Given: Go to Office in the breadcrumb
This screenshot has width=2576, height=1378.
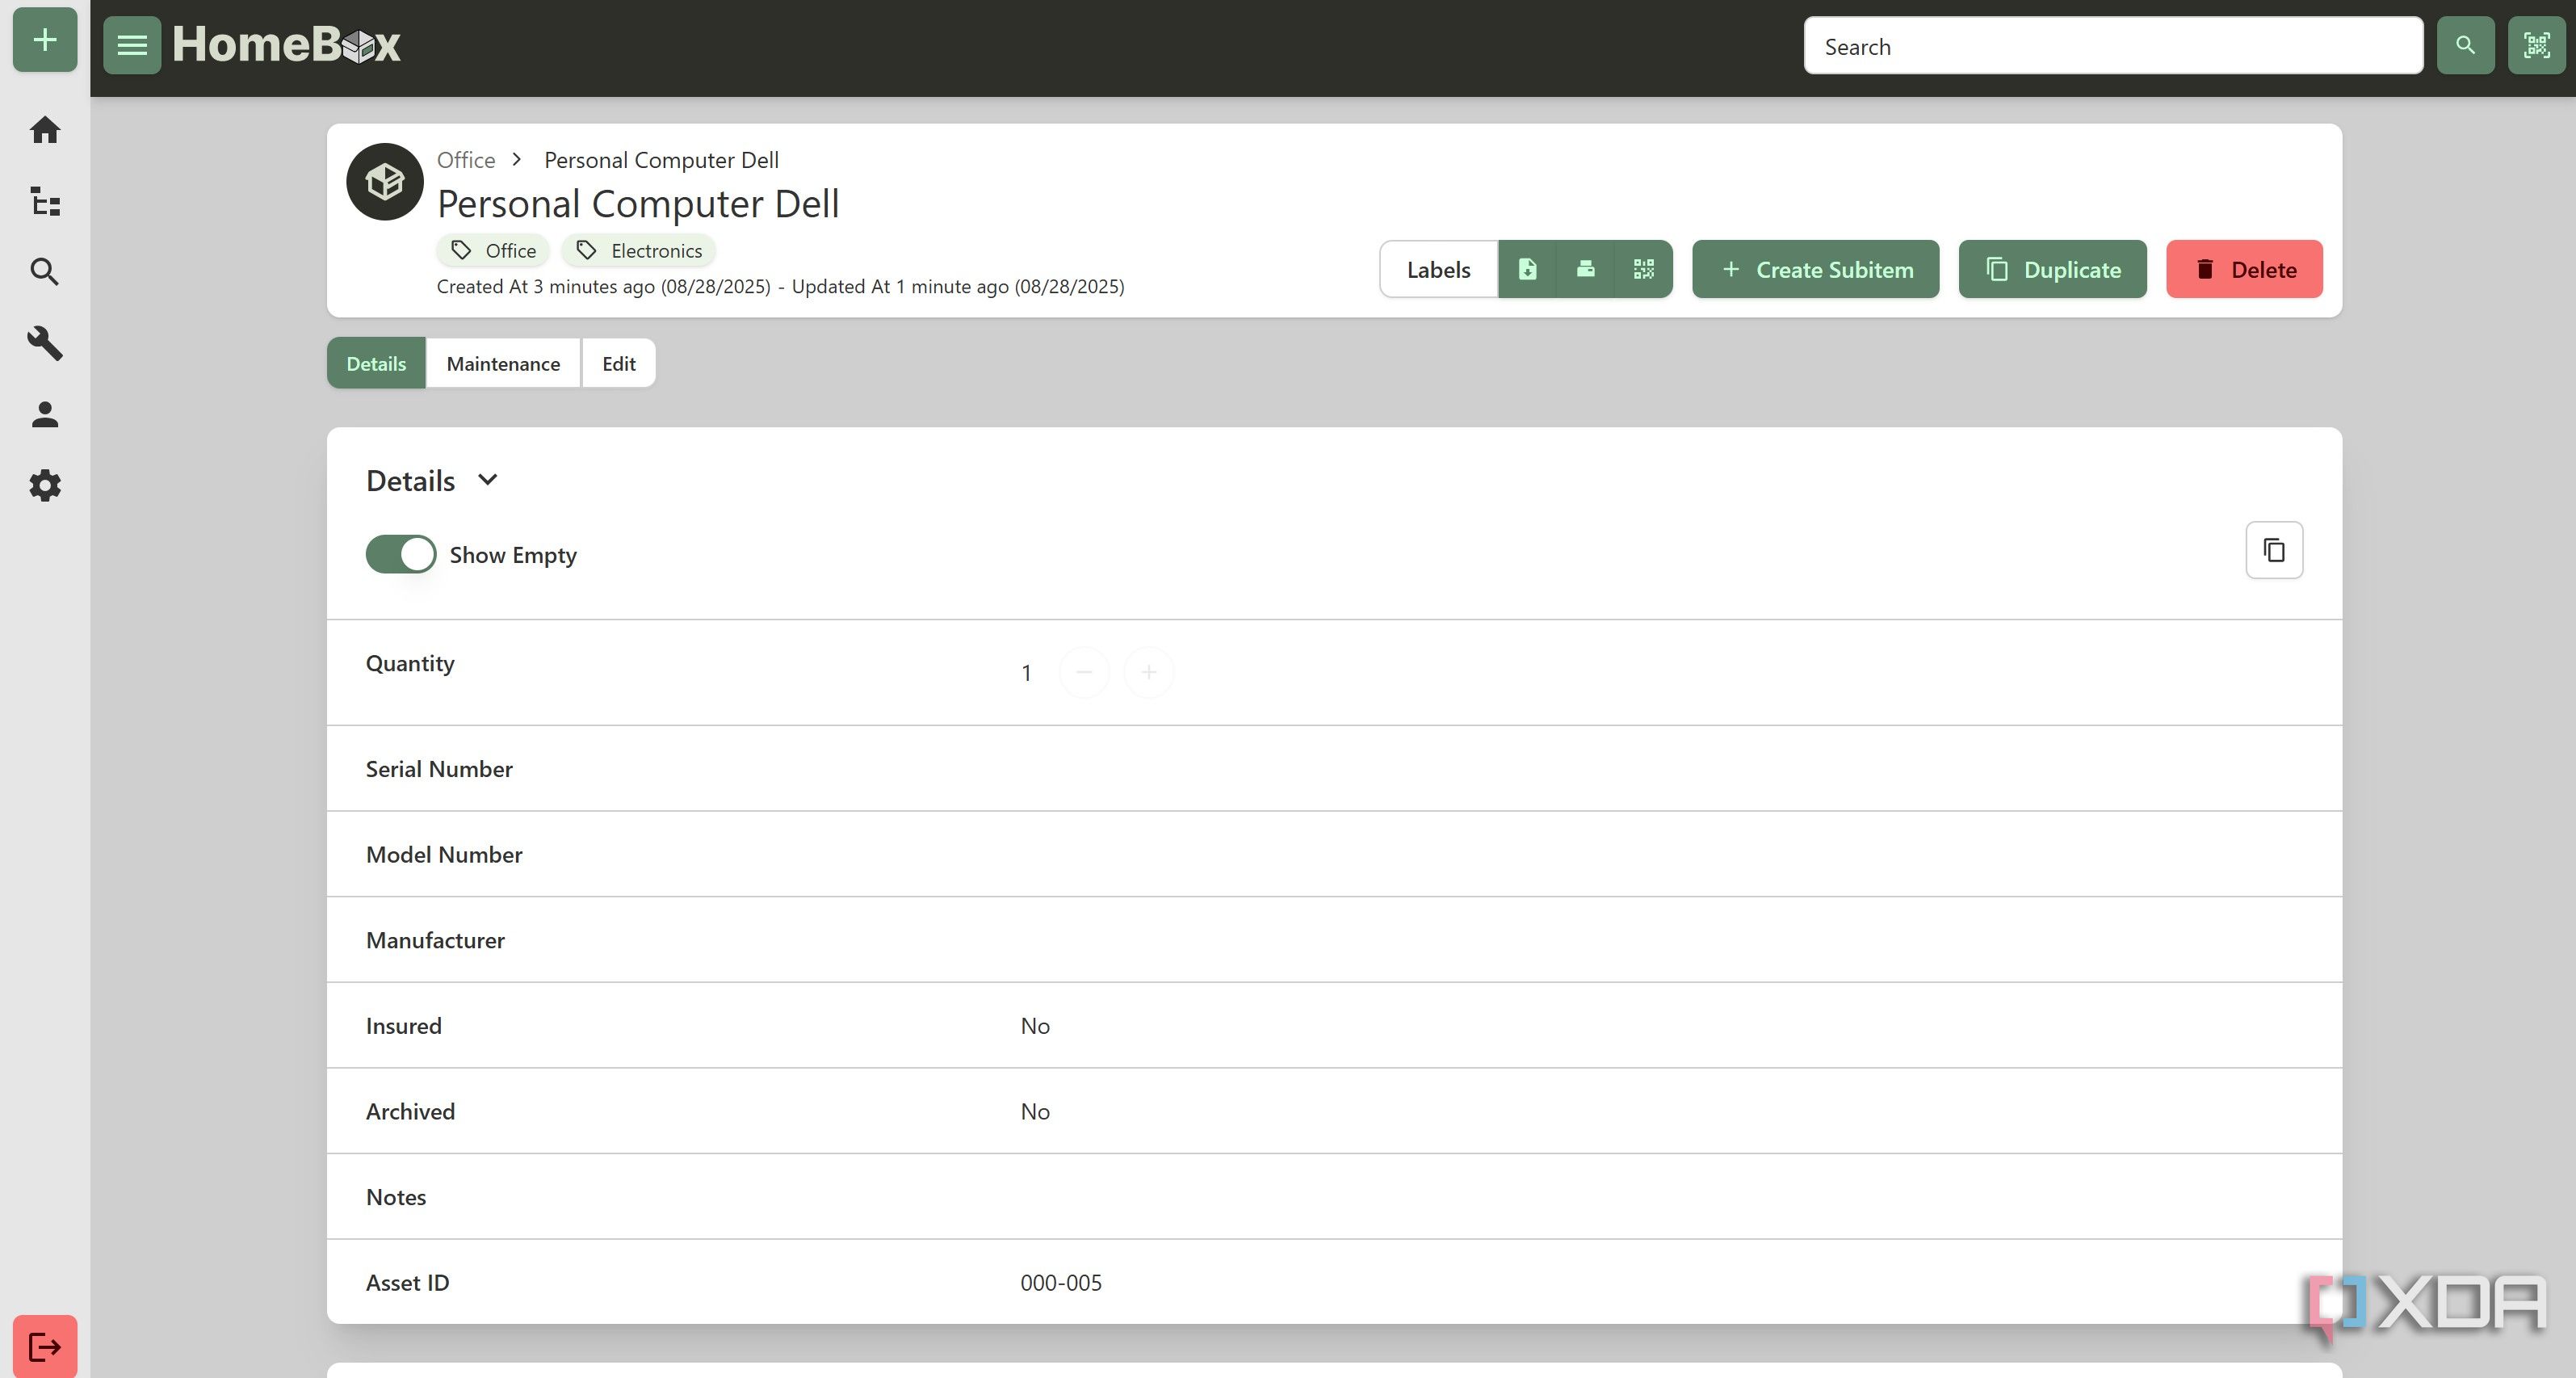Looking at the screenshot, I should [x=466, y=160].
